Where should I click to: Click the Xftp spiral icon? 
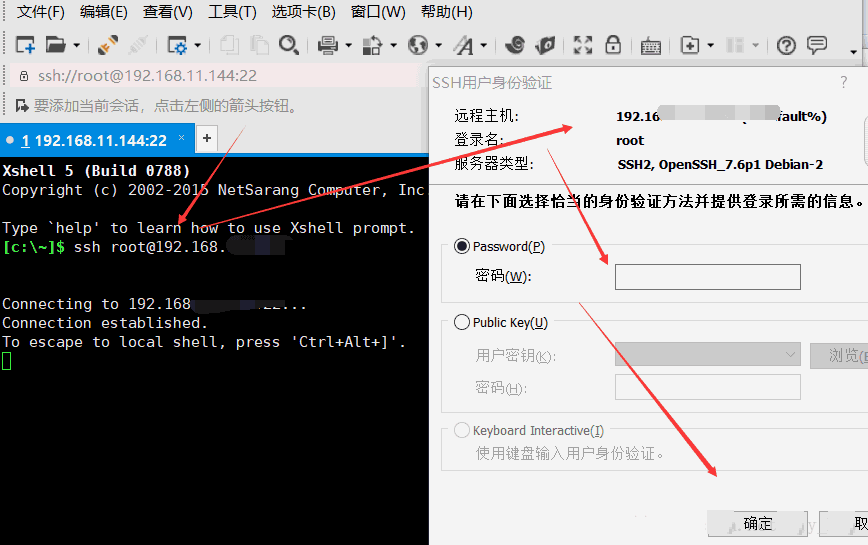coord(515,45)
